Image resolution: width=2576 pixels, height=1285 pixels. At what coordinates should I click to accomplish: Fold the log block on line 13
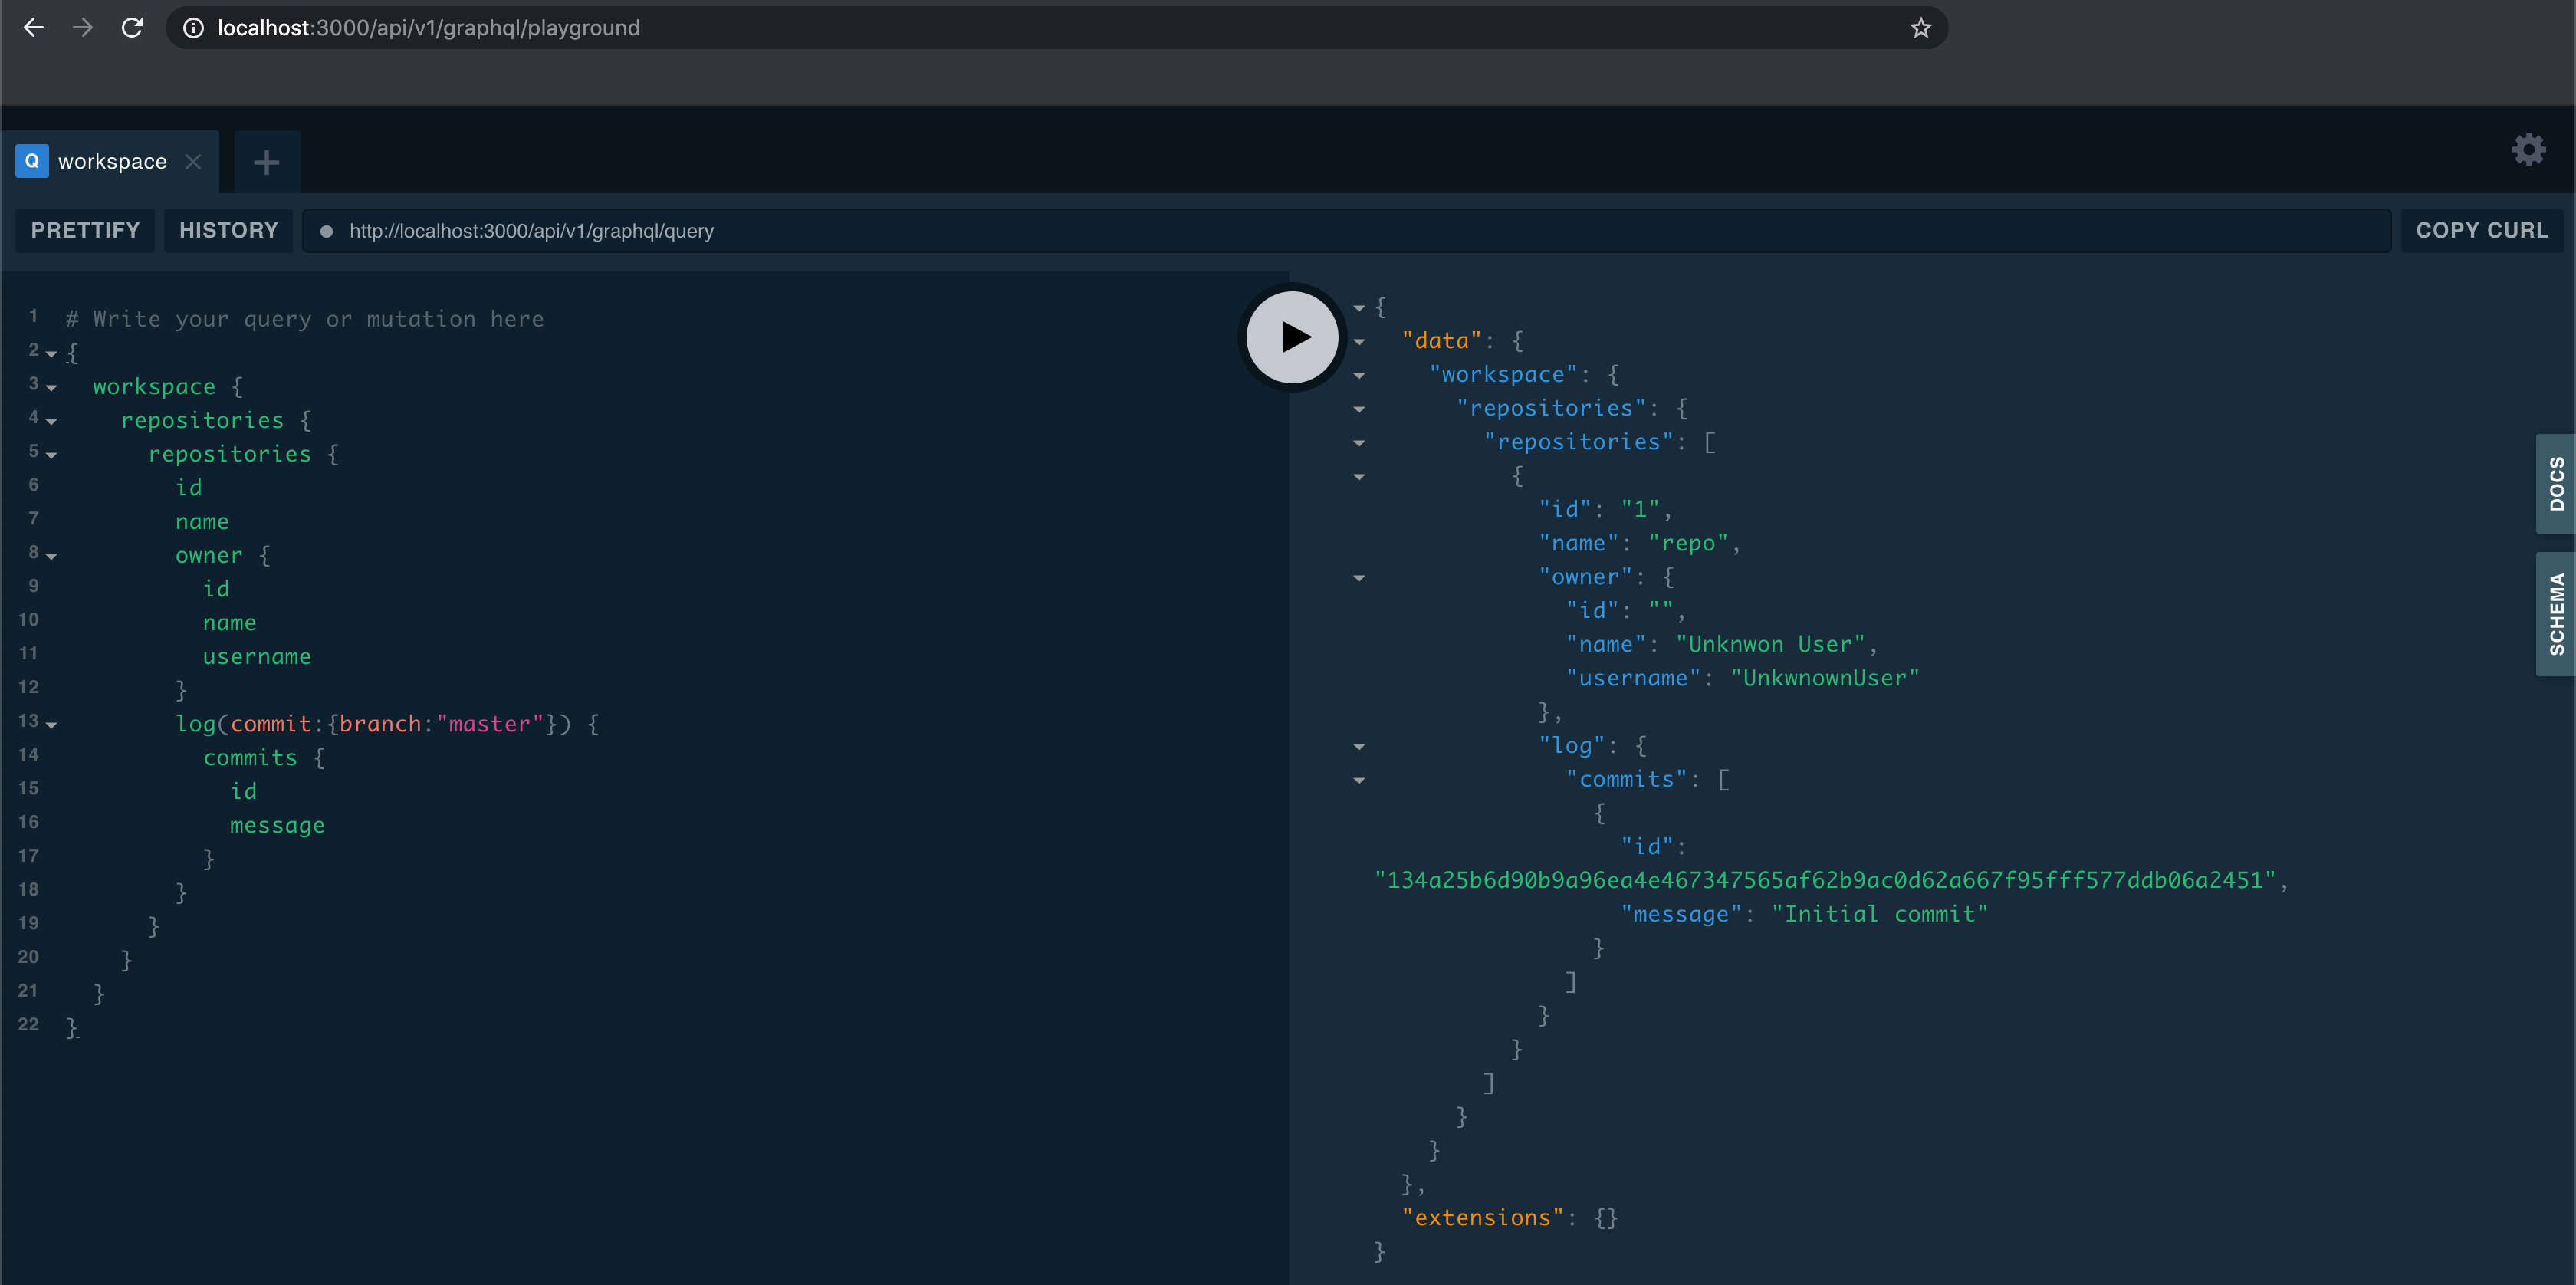[51, 725]
